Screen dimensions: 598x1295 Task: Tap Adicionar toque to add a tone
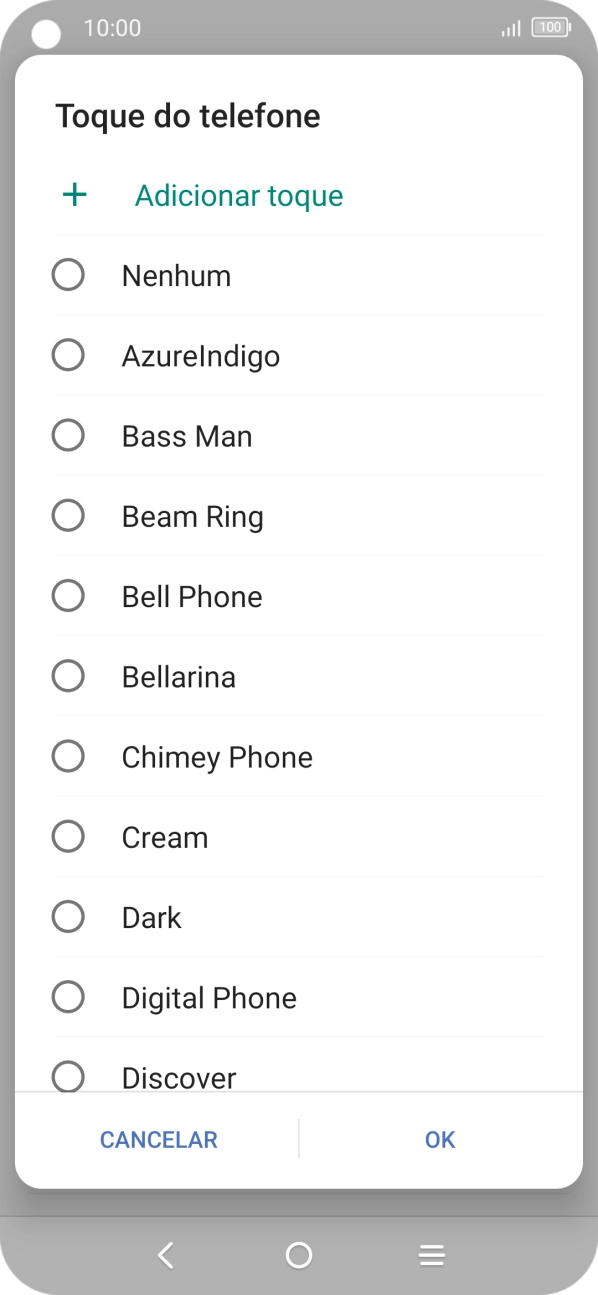238,195
